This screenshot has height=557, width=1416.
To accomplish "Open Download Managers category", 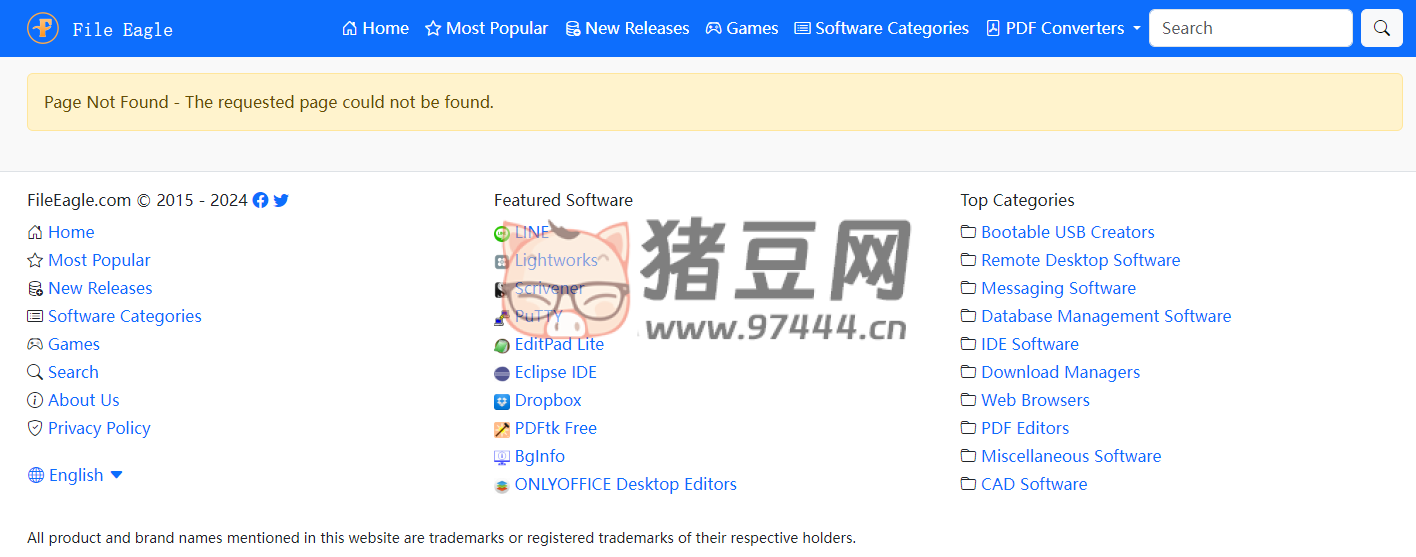I will click(1061, 372).
